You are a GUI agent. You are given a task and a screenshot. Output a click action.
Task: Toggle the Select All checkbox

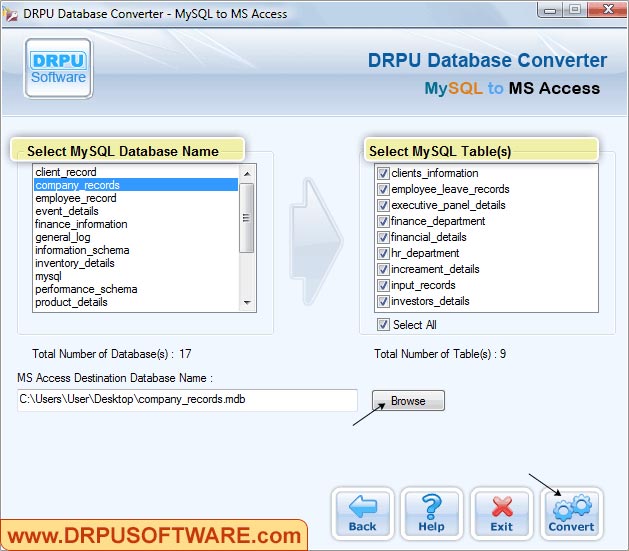pos(383,324)
